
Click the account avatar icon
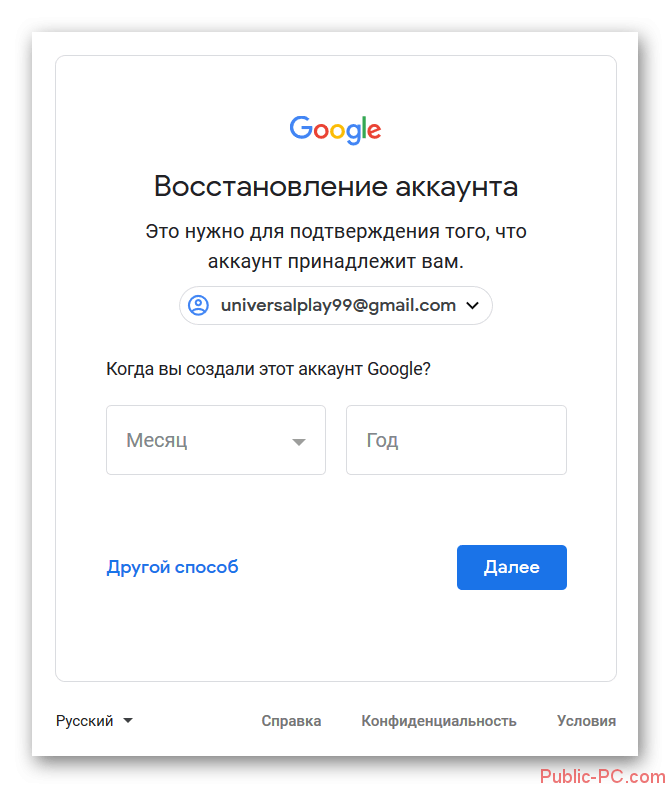199,305
